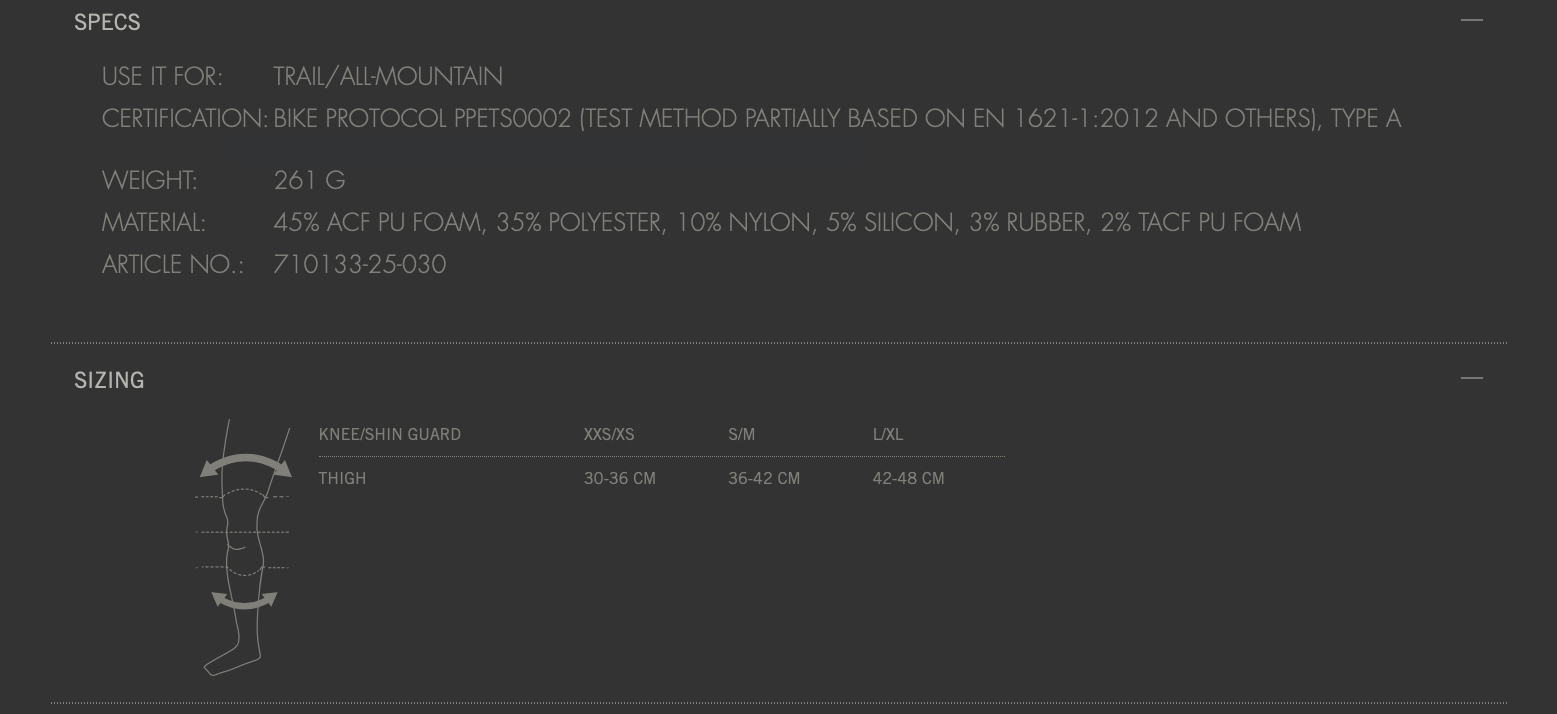Click the 261 G weight value
Image resolution: width=1557 pixels, height=714 pixels.
click(309, 180)
